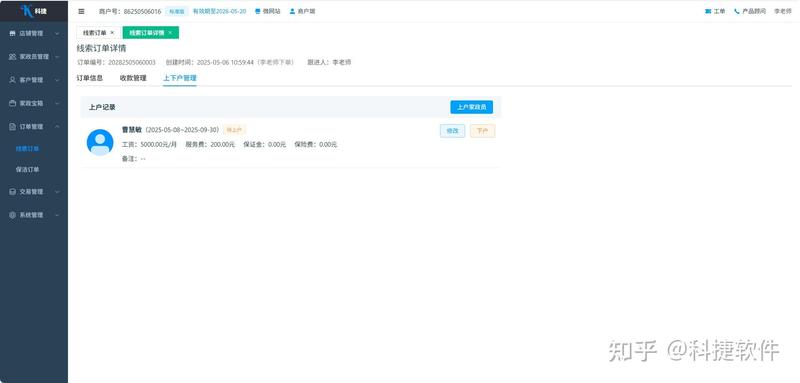Click the 保证金: 0.00元 value

265,145
